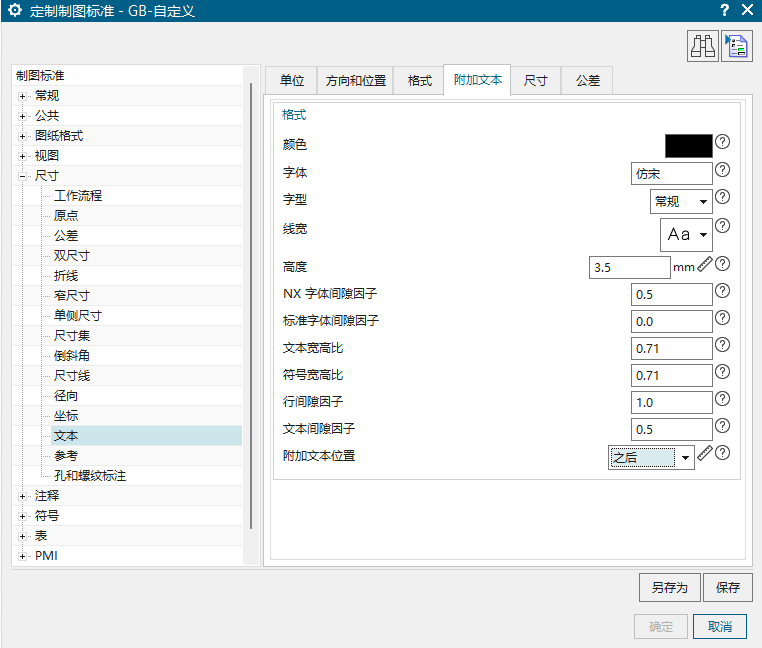Image resolution: width=762 pixels, height=648 pixels.
Task: Show help for 文本间隙因子
Action: (x=723, y=426)
